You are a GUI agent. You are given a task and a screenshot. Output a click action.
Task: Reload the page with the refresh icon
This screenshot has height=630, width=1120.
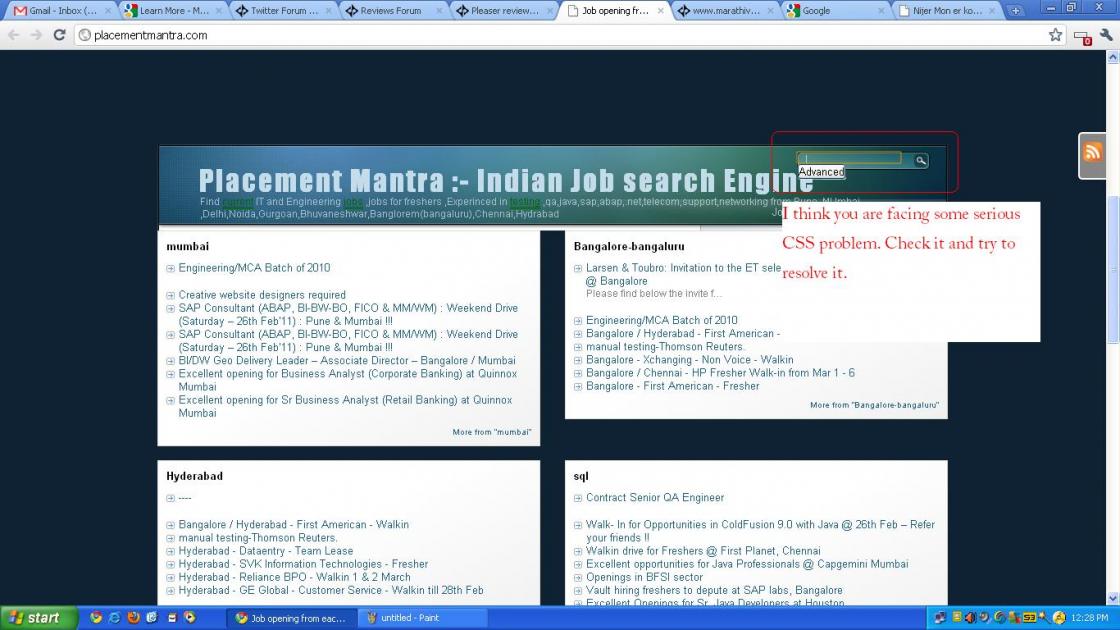coord(59,35)
